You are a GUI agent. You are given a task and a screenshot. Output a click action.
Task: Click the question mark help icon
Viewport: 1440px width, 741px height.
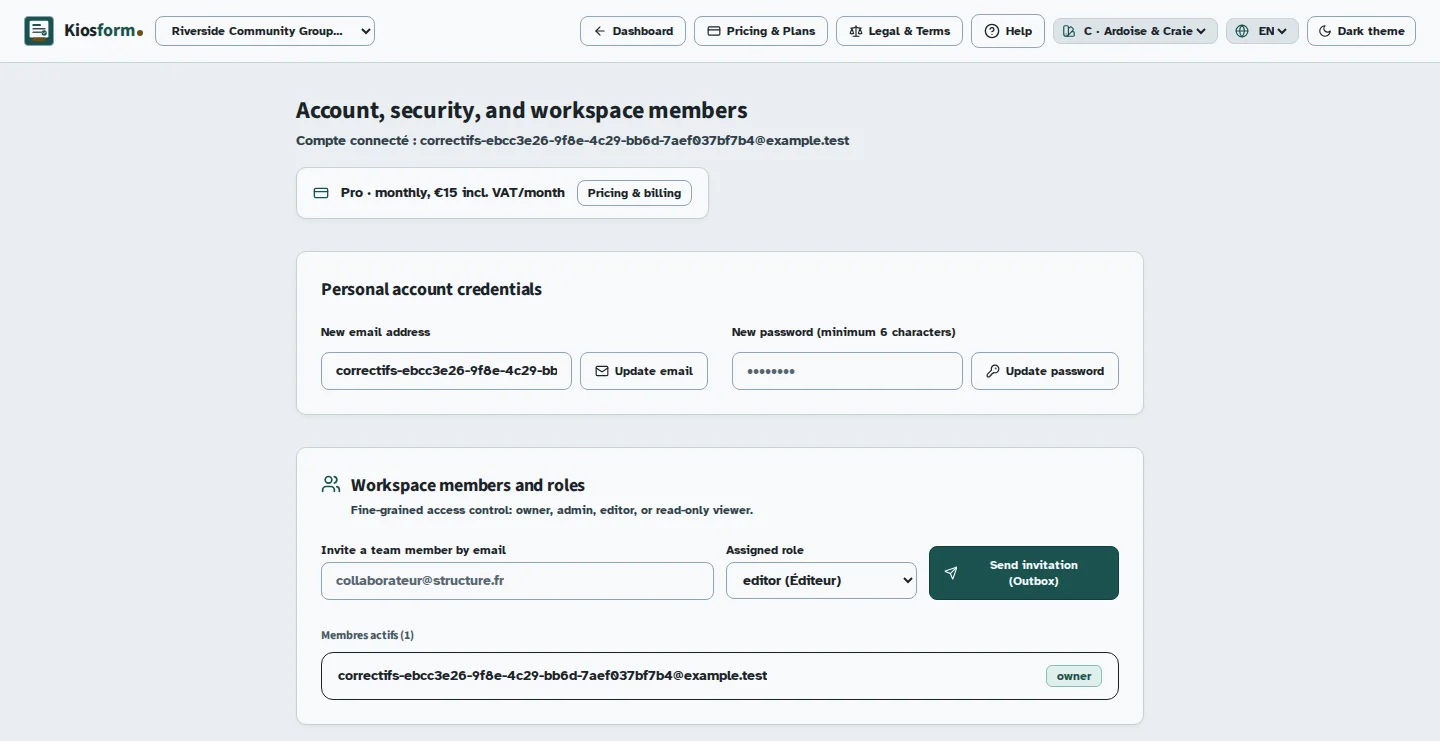[992, 31]
